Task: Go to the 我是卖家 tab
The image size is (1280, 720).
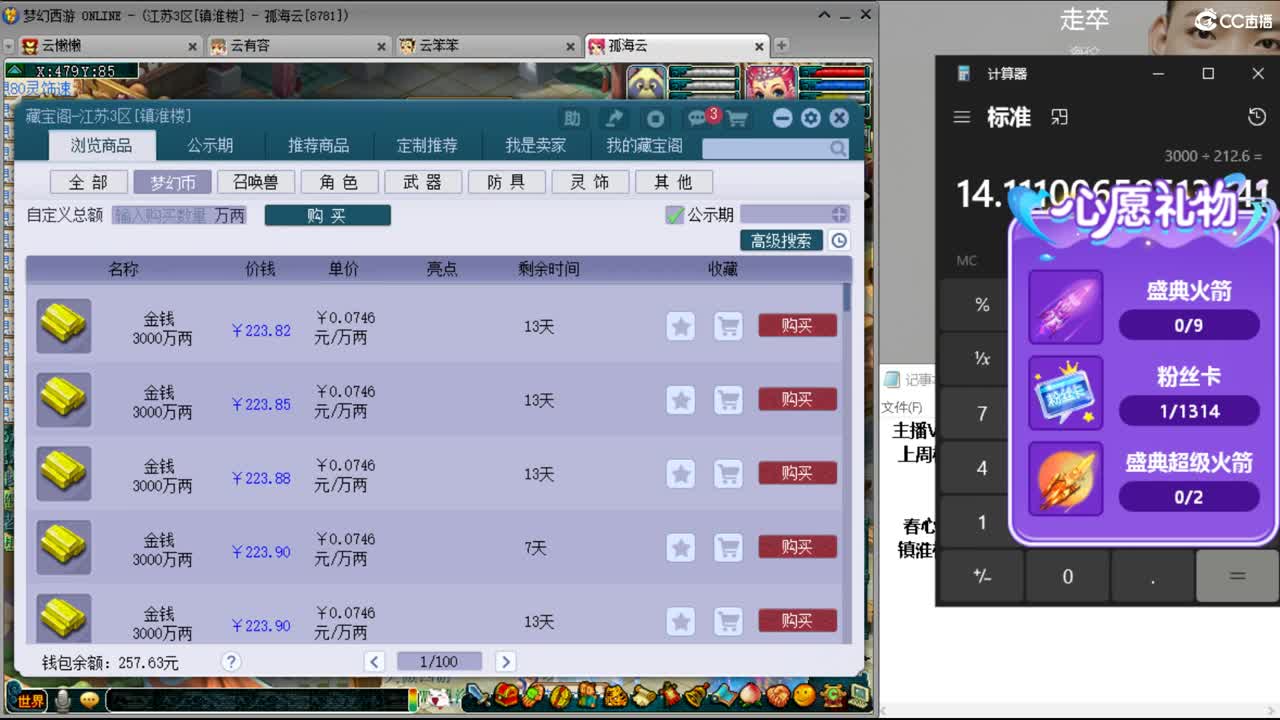Action: (535, 145)
